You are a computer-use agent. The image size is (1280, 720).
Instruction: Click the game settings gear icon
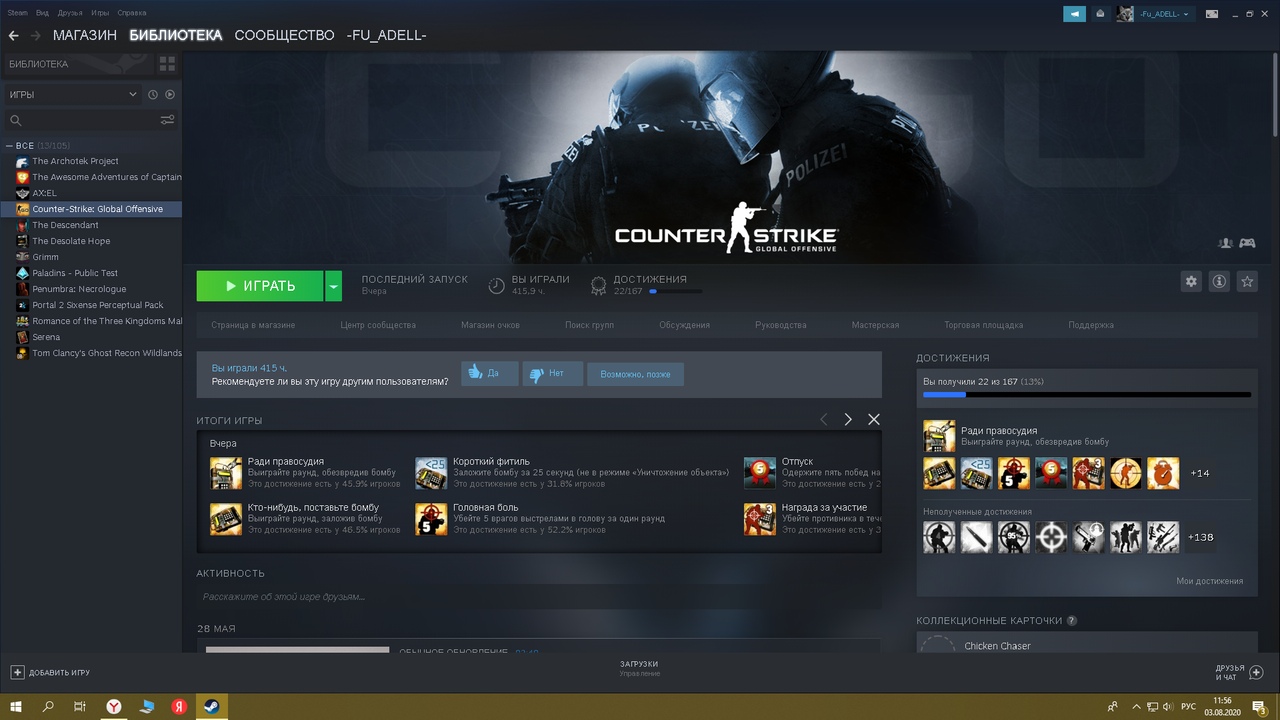pos(1191,282)
